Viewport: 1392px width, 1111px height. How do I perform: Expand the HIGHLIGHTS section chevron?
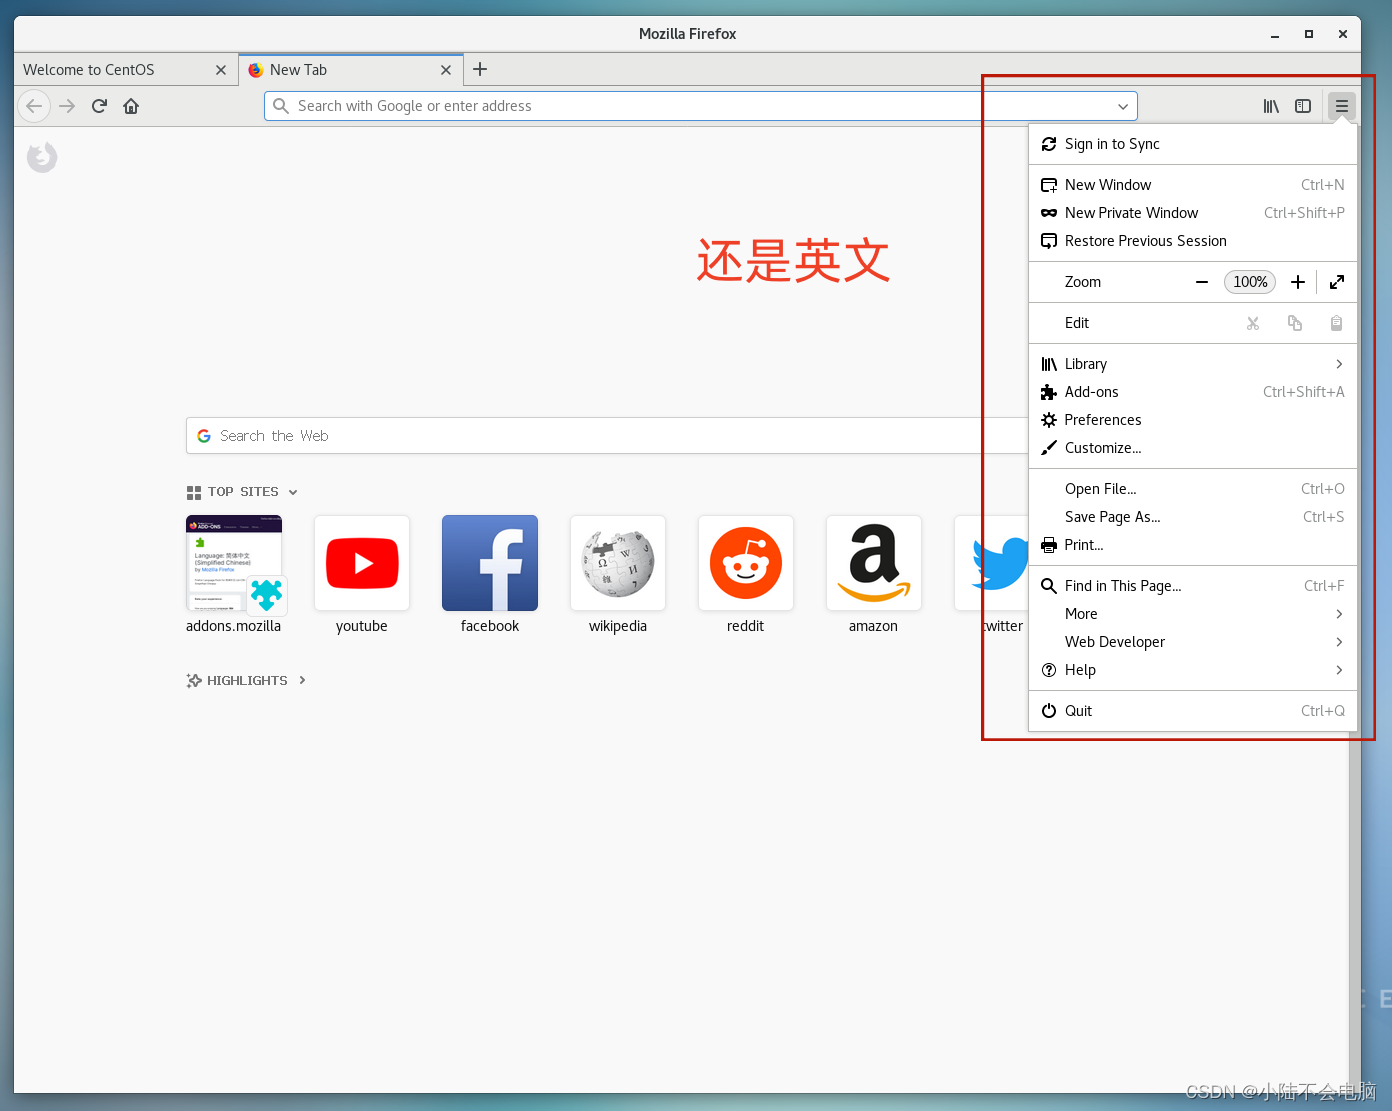(302, 680)
